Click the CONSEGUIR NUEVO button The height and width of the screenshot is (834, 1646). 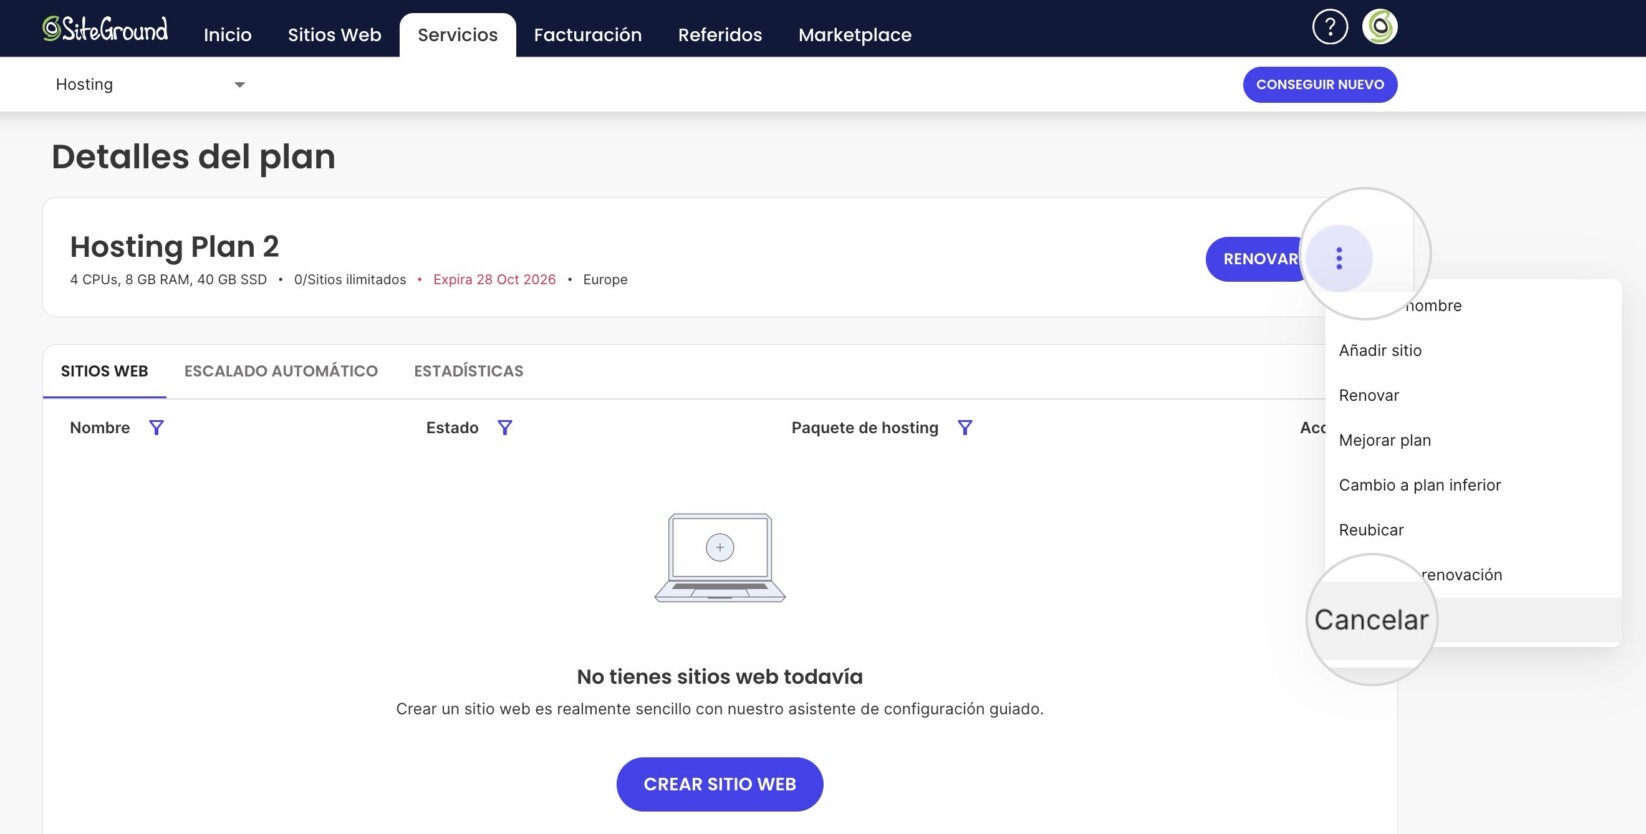[1320, 84]
